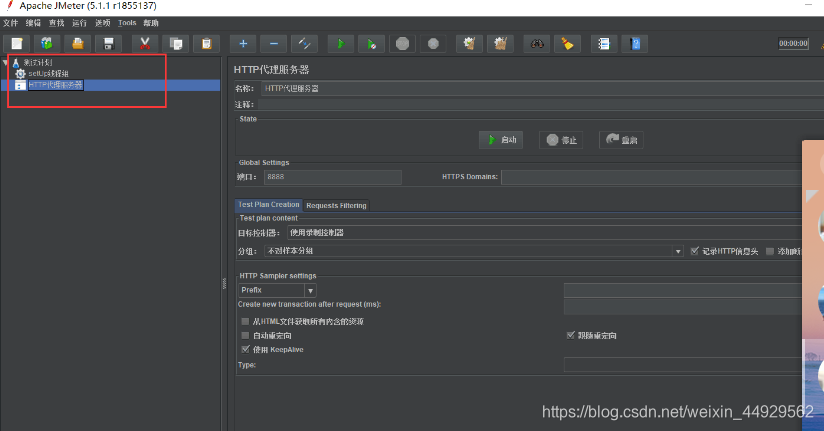Switch to the Test Plan Creation tab
This screenshot has width=824, height=431.
click(x=269, y=205)
